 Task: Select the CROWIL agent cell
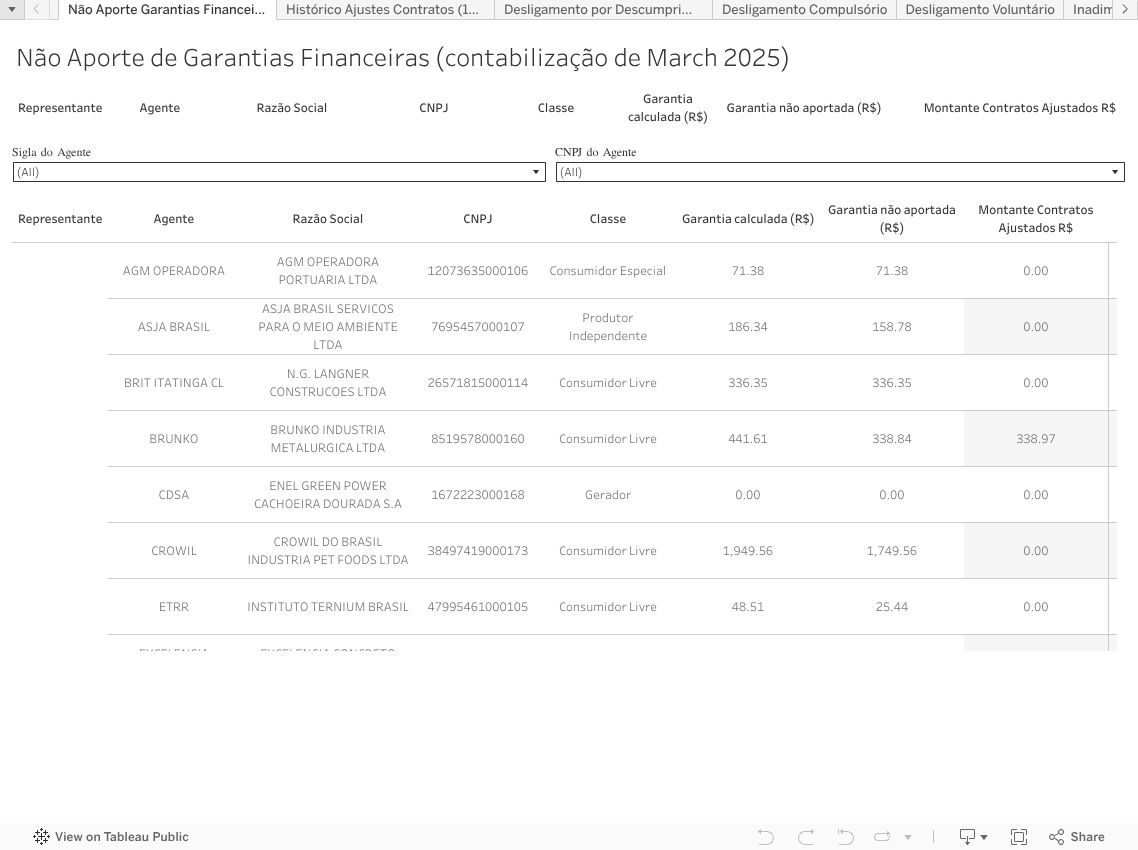pos(173,550)
